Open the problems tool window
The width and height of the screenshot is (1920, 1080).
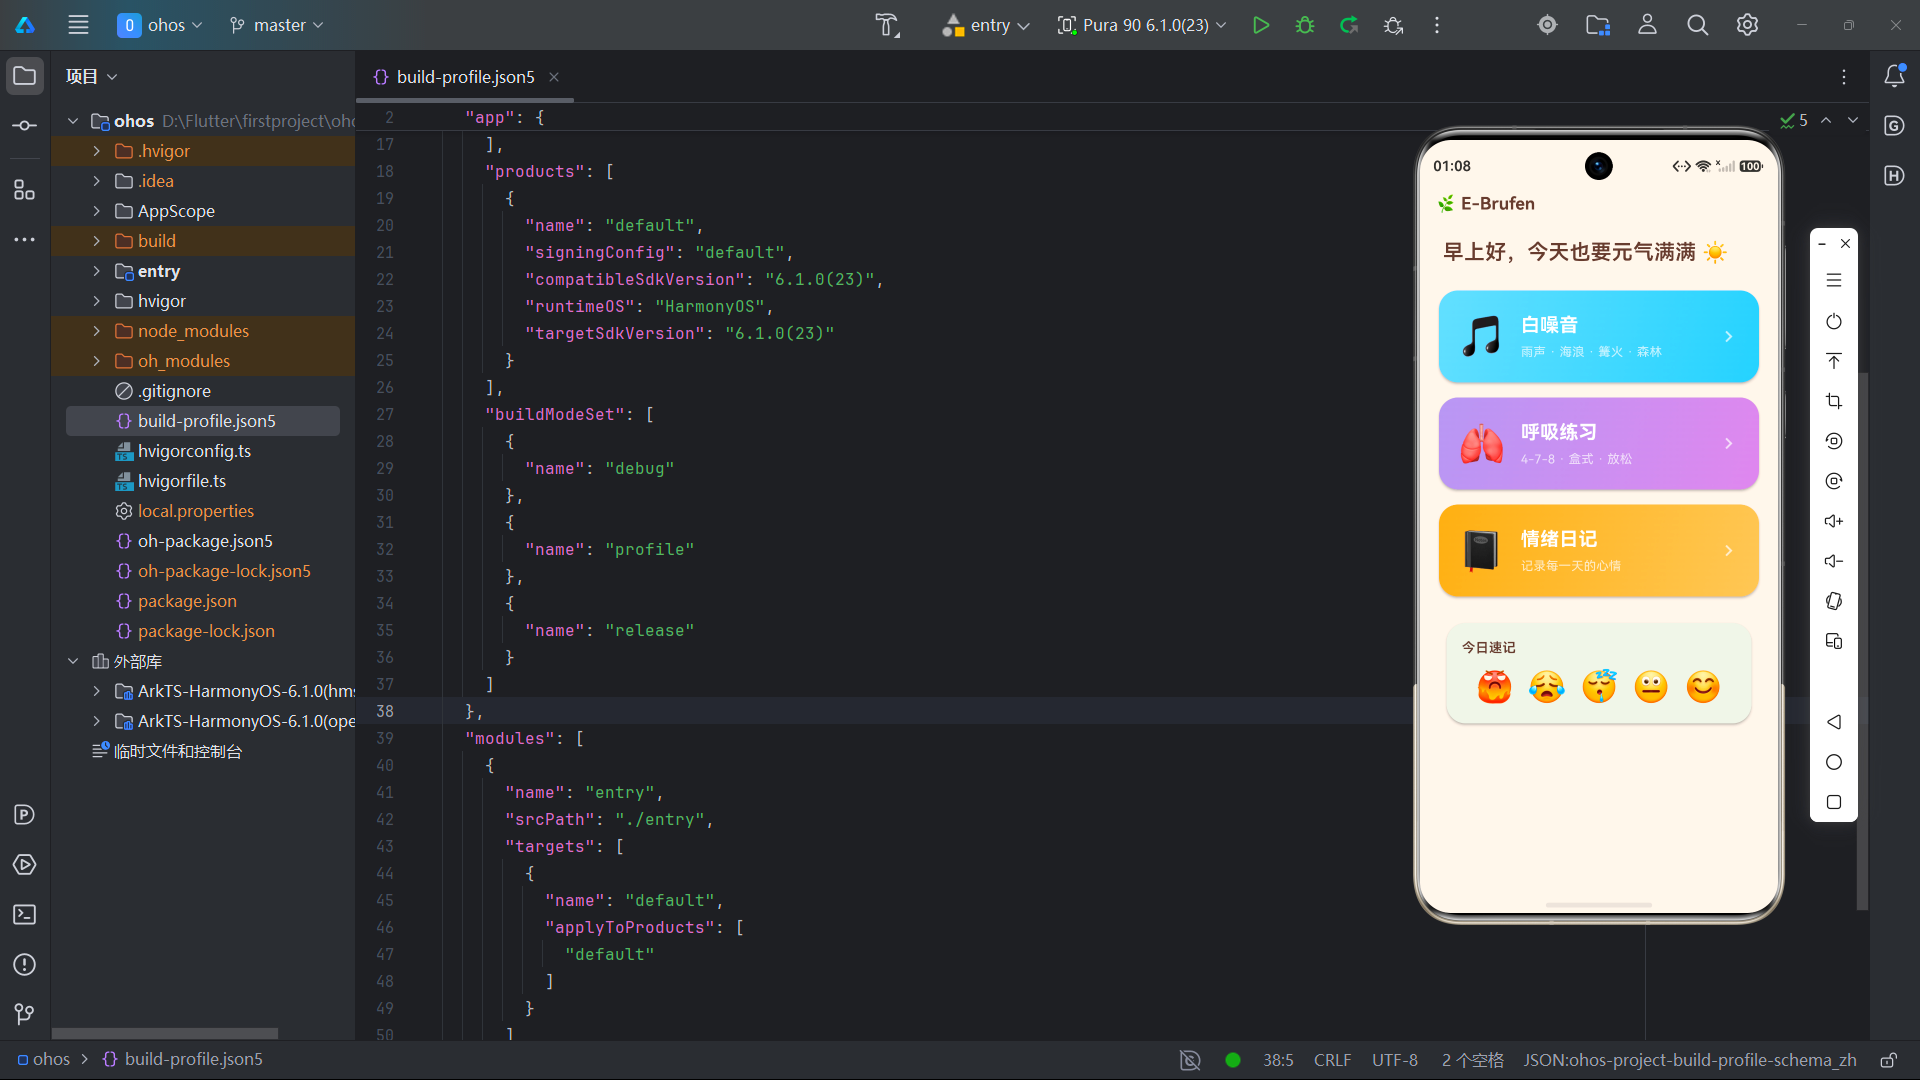tap(25, 965)
